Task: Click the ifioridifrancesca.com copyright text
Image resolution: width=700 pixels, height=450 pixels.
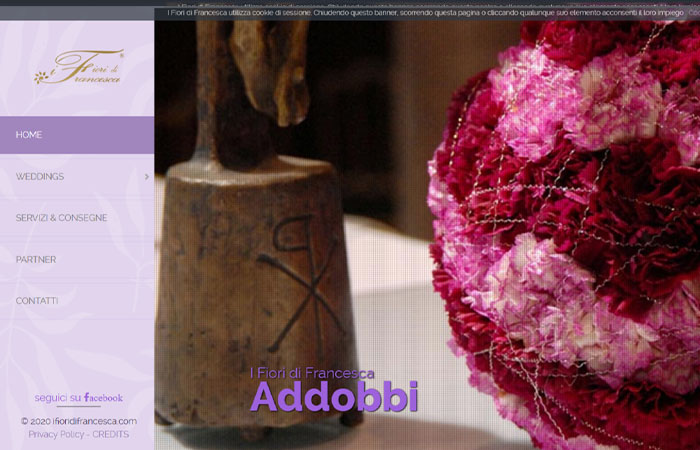Action: (79, 421)
